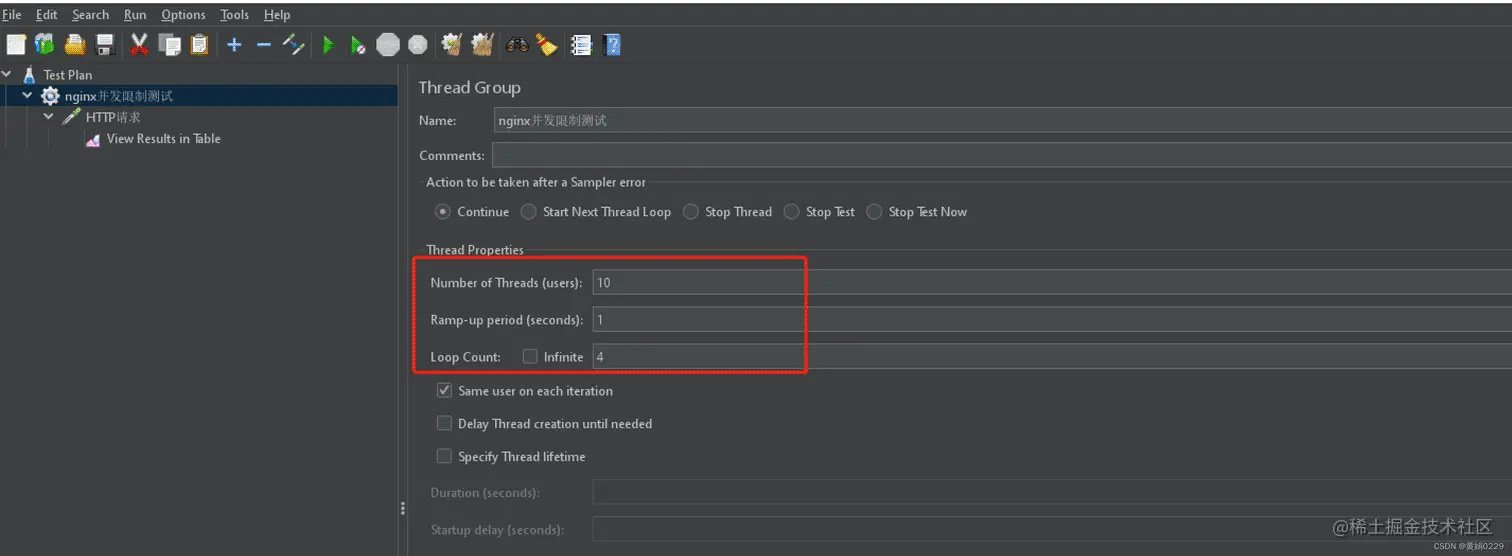Click the Cut scissors icon
Image resolution: width=1512 pixels, height=556 pixels.
140,45
